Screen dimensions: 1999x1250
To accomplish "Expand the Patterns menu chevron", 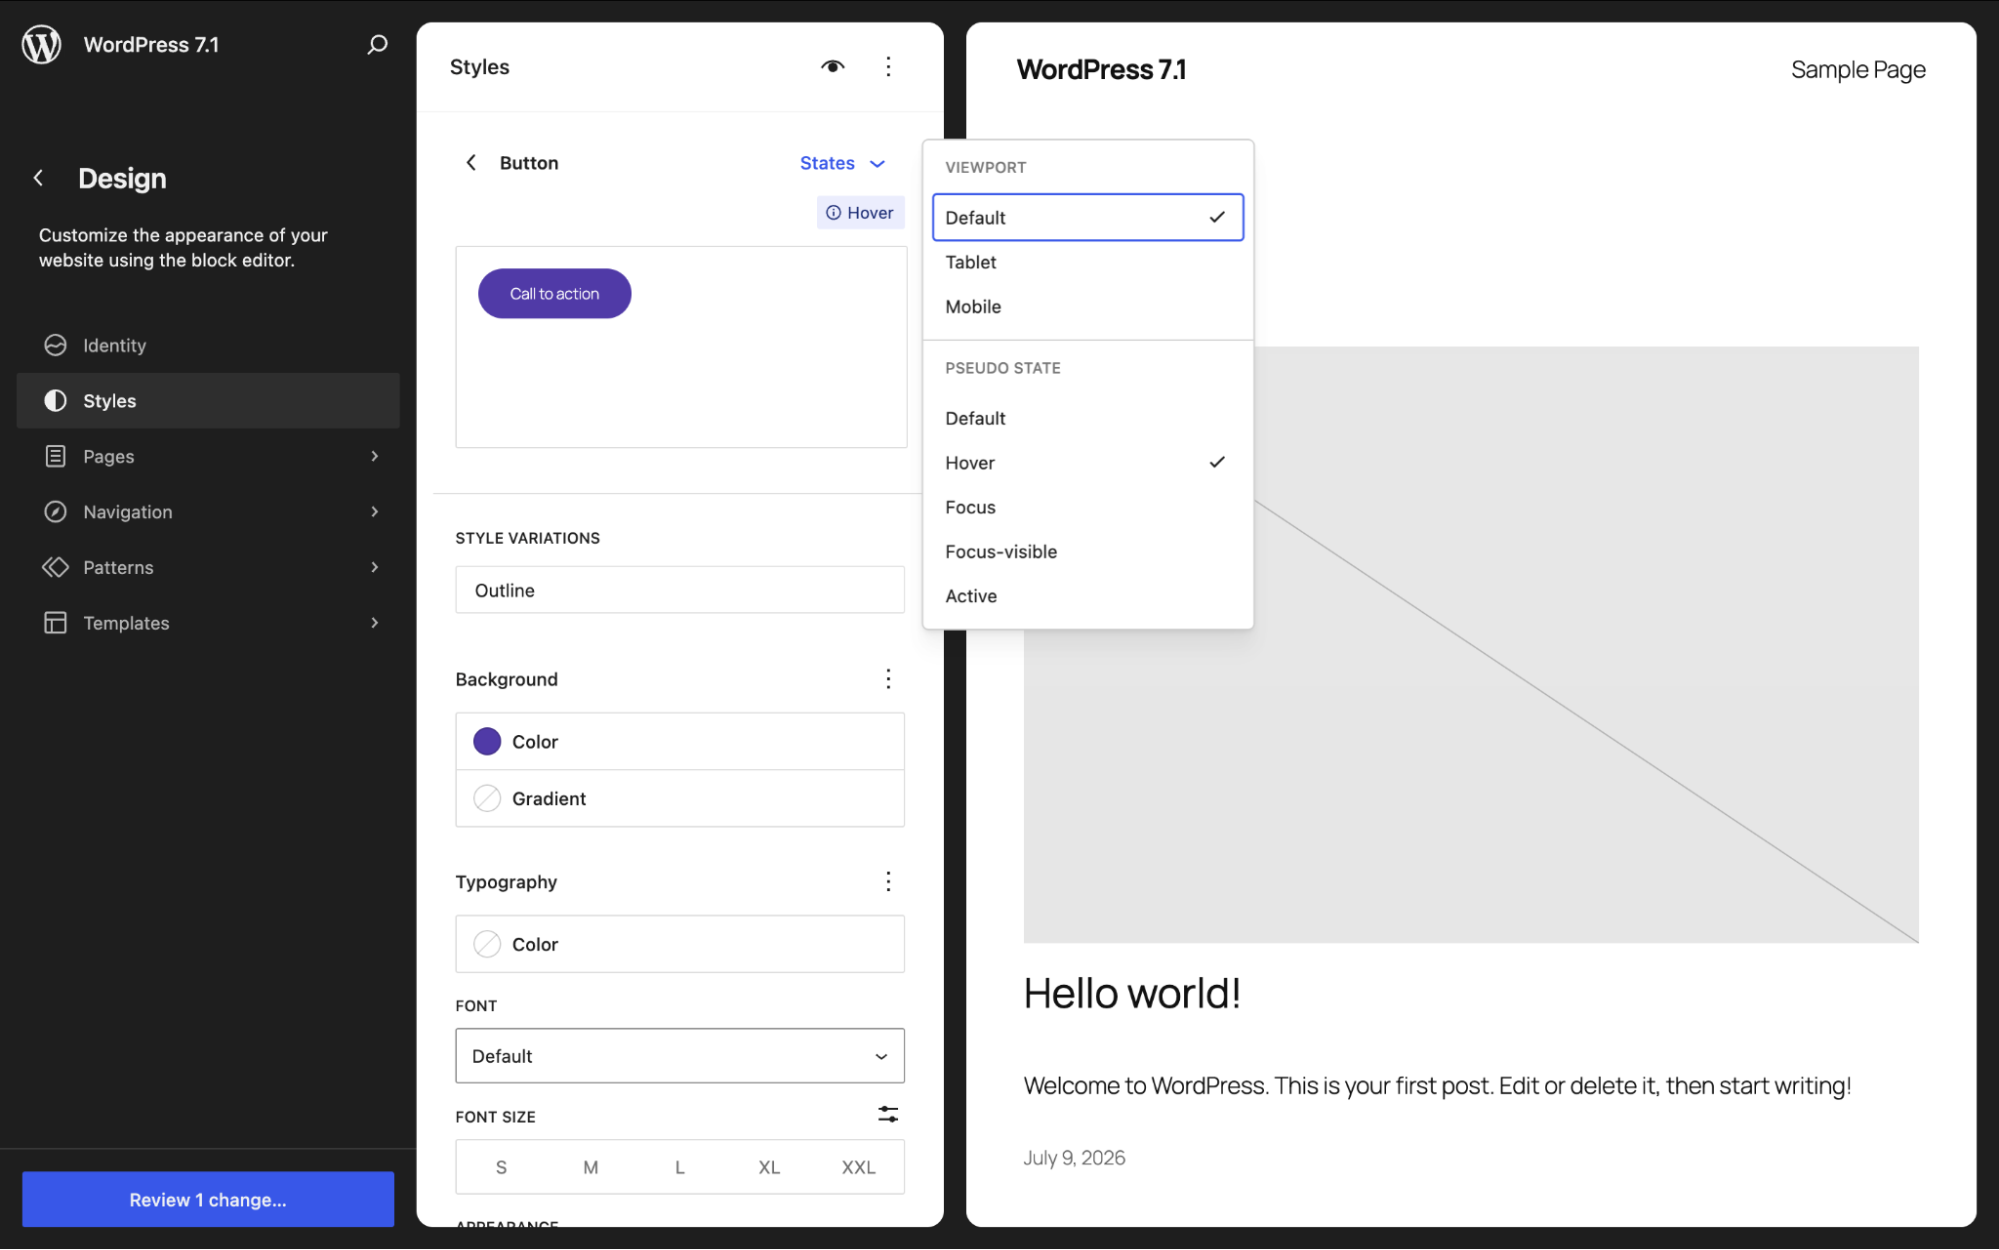I will click(x=375, y=567).
